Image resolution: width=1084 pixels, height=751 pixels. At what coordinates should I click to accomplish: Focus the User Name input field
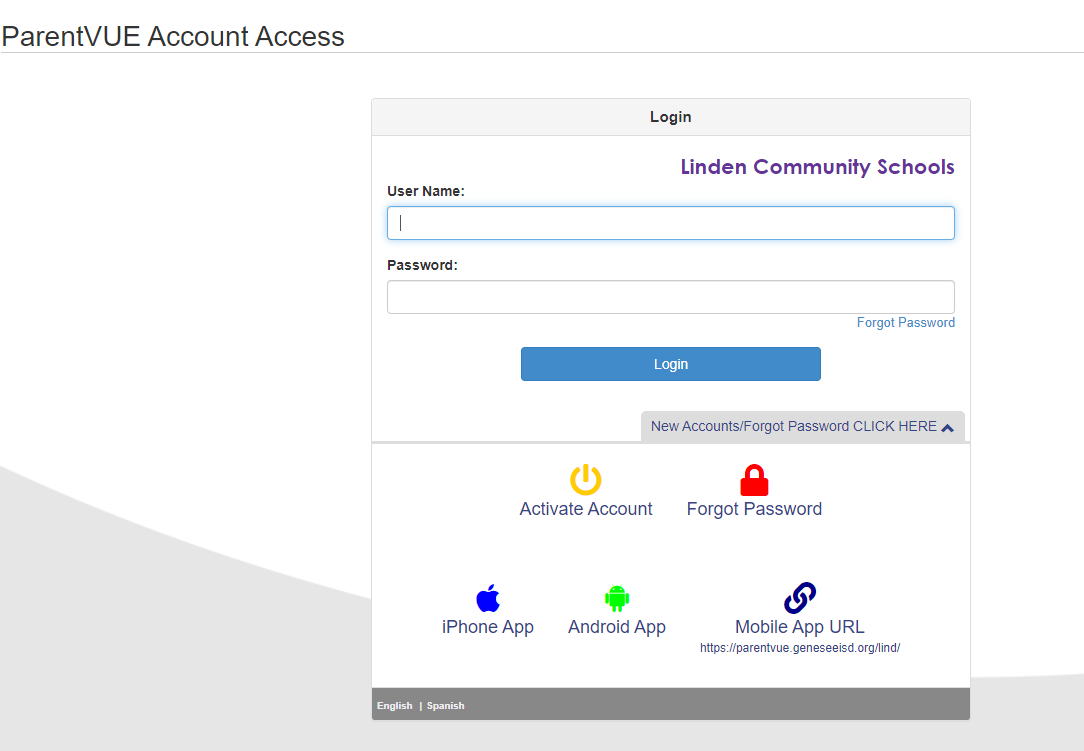671,223
